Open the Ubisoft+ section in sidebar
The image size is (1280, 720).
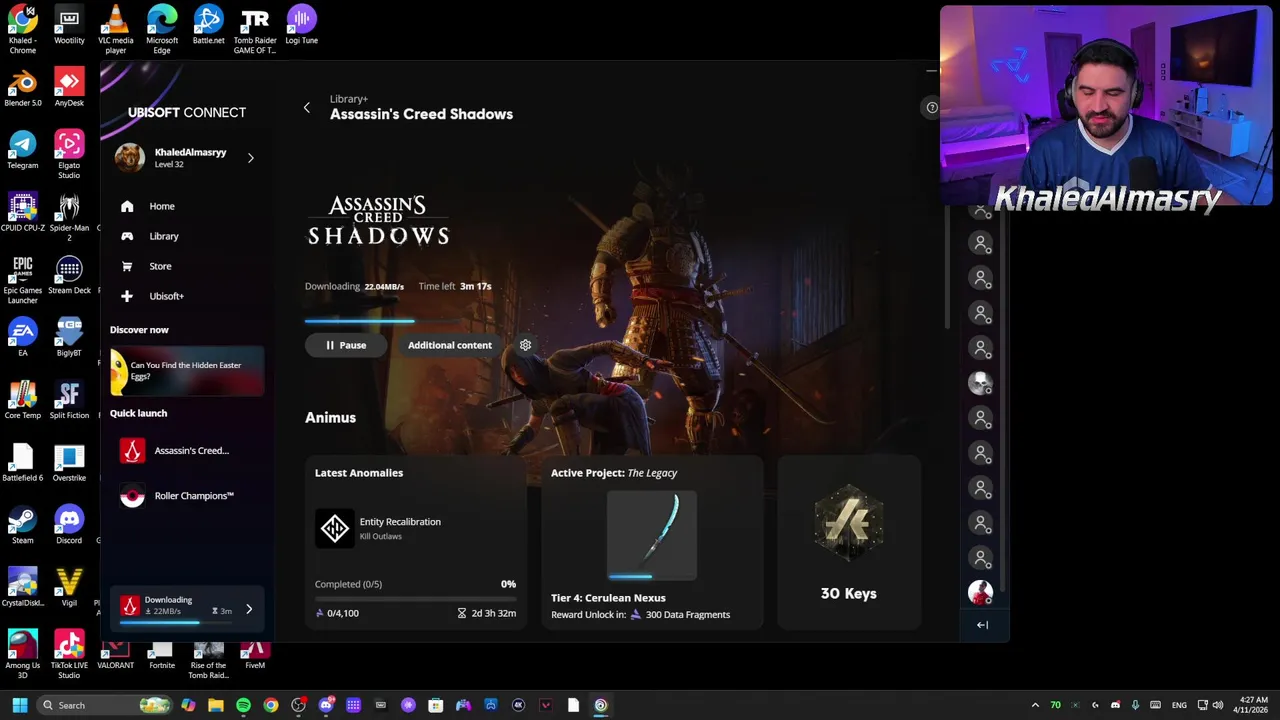pos(166,296)
